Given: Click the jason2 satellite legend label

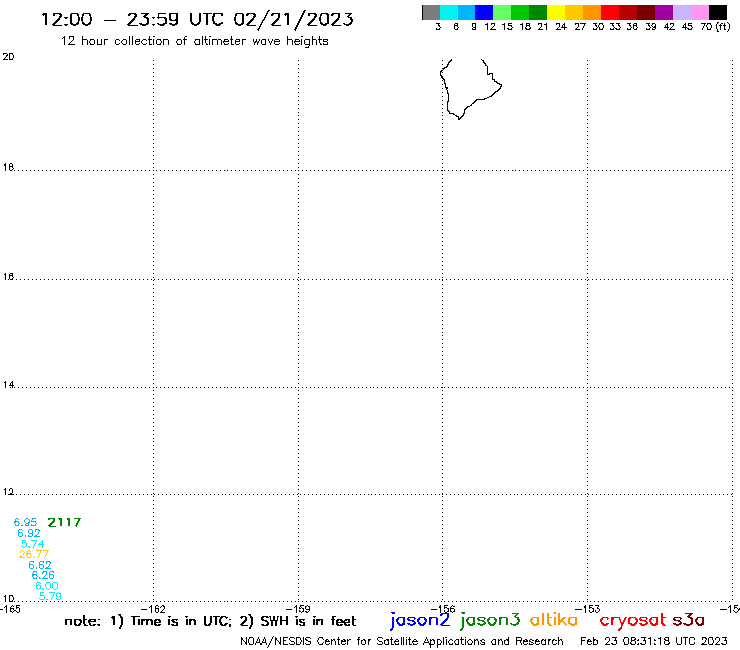Looking at the screenshot, I should coord(420,620).
